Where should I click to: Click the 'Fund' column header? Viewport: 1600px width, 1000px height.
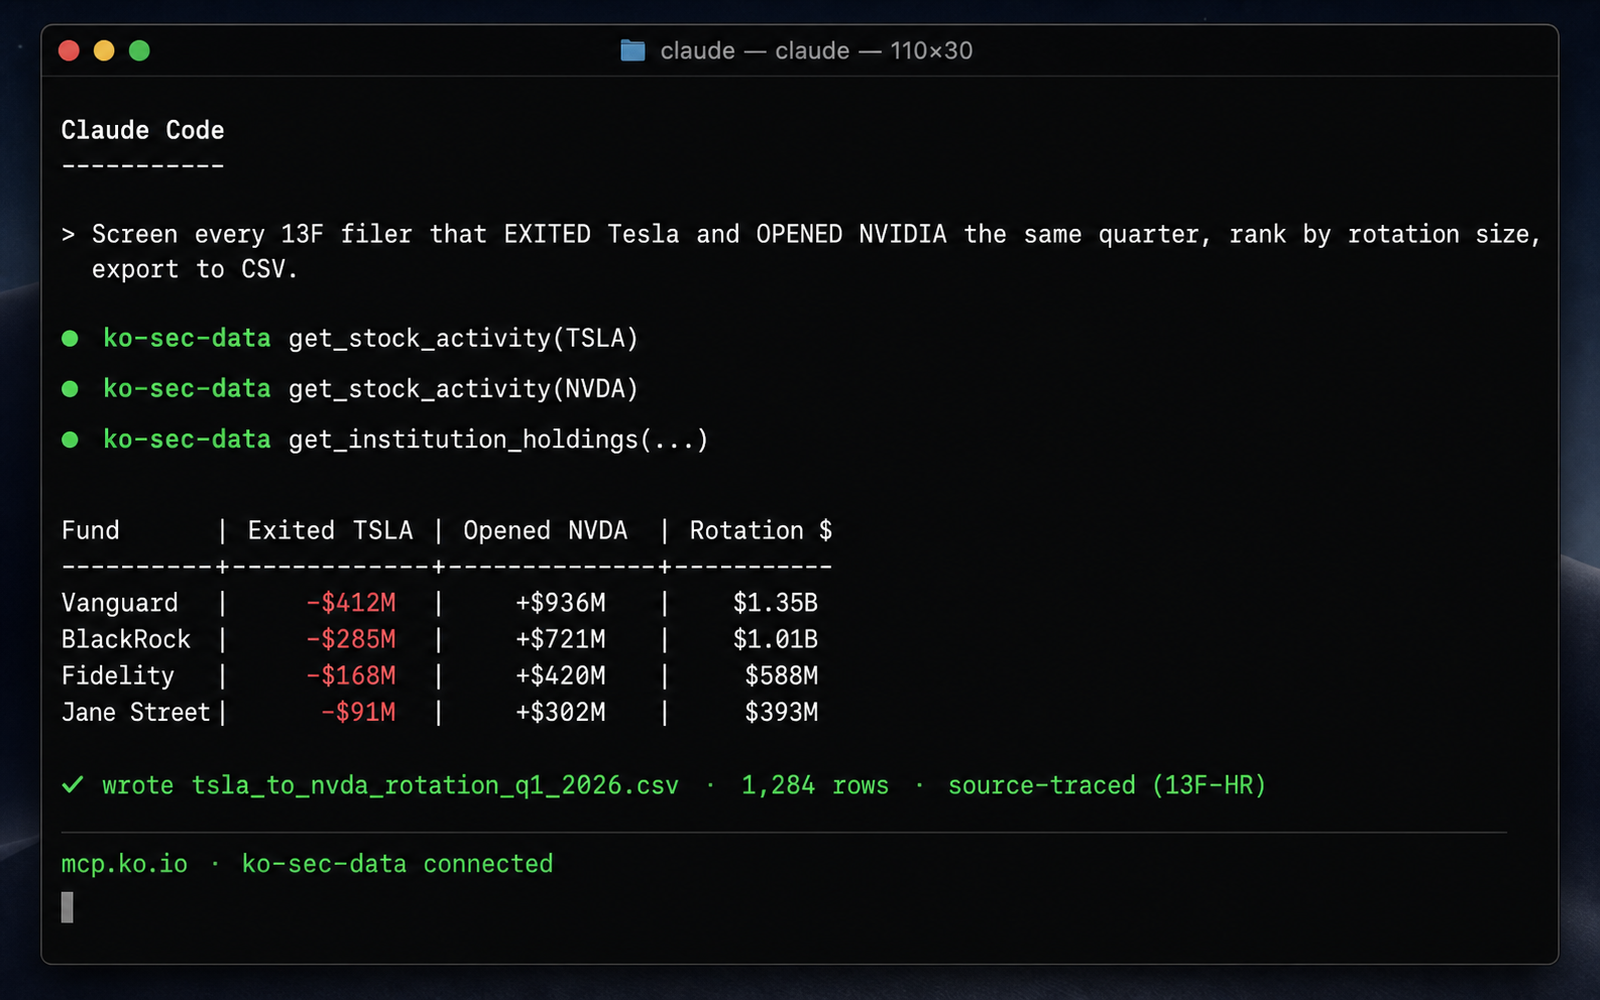coord(90,530)
